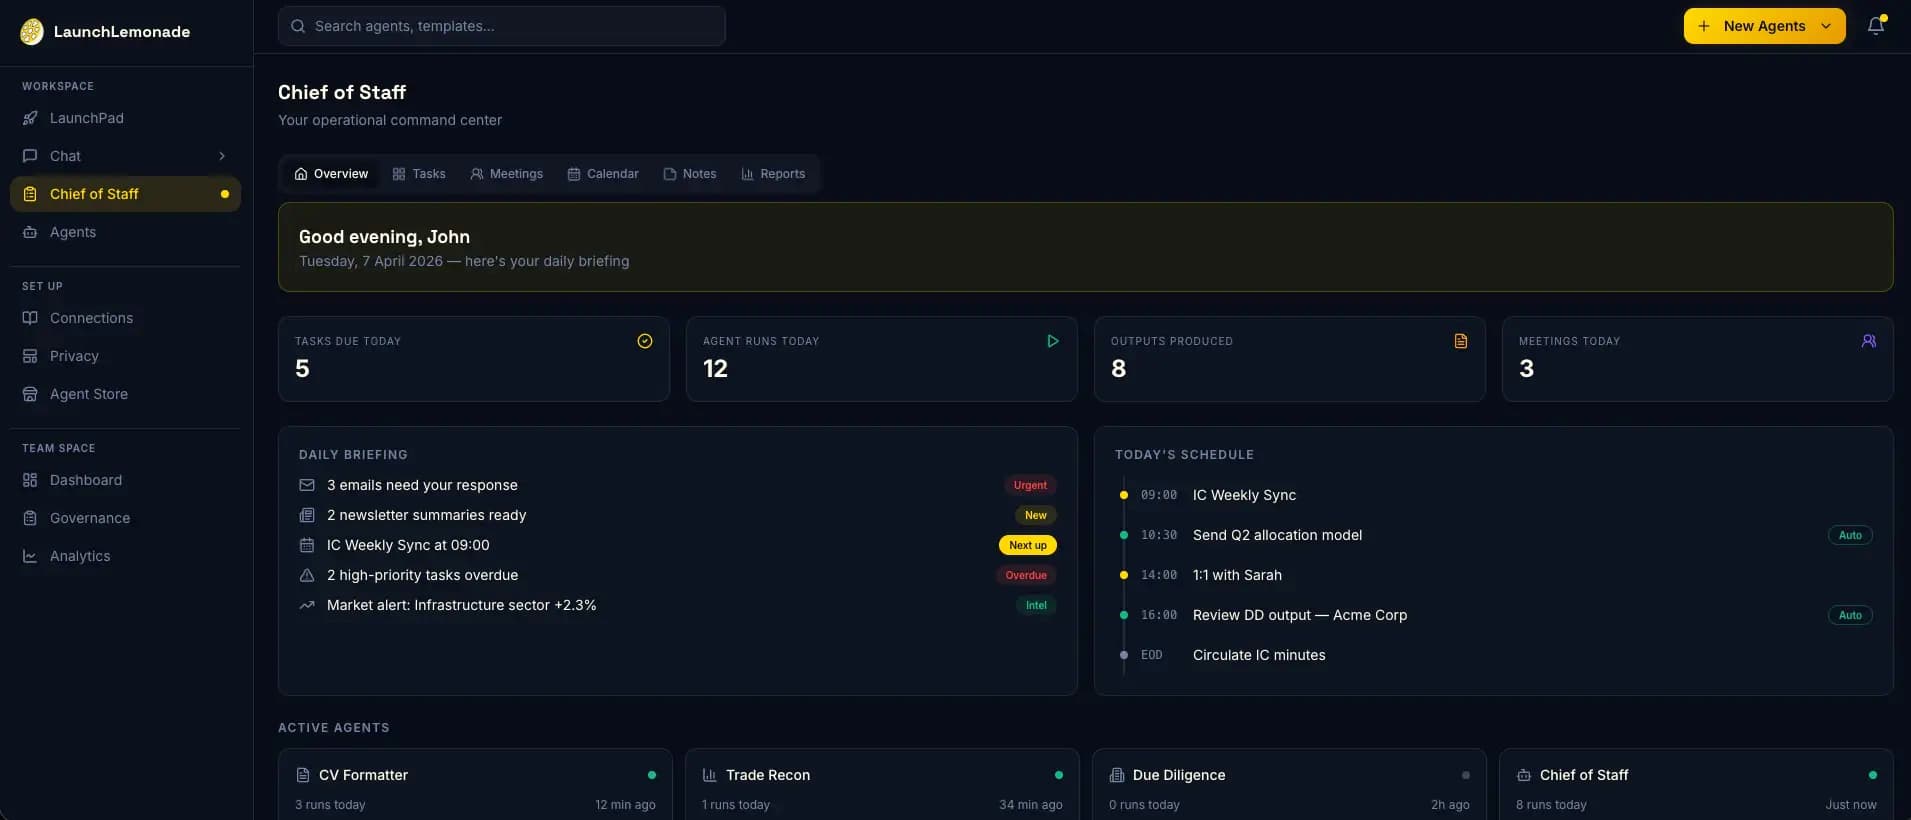Click the warning triangle beside overdue tasks
The image size is (1911, 820).
click(307, 575)
